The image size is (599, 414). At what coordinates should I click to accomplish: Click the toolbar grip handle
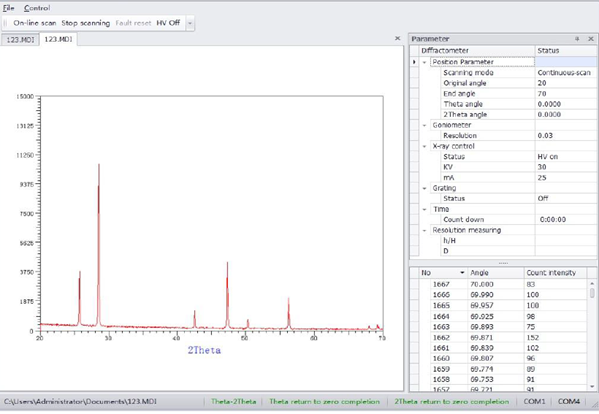5,23
